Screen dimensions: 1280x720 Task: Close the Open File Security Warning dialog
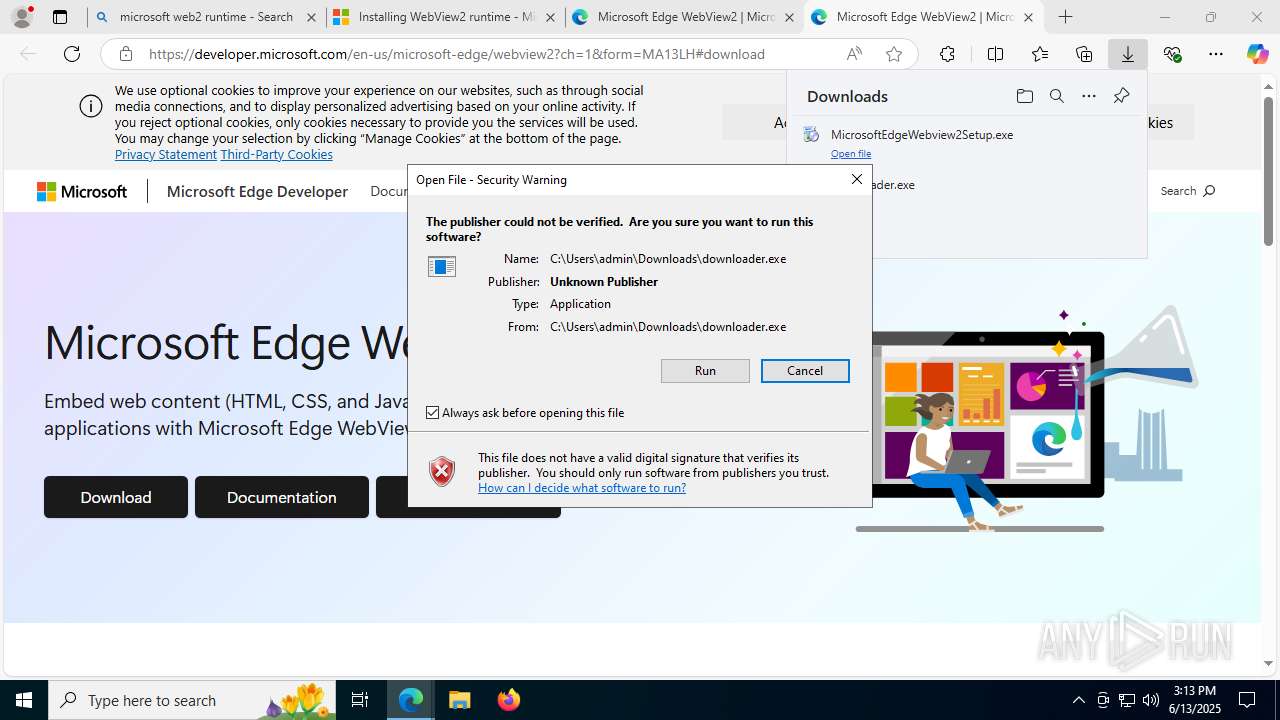tap(856, 179)
